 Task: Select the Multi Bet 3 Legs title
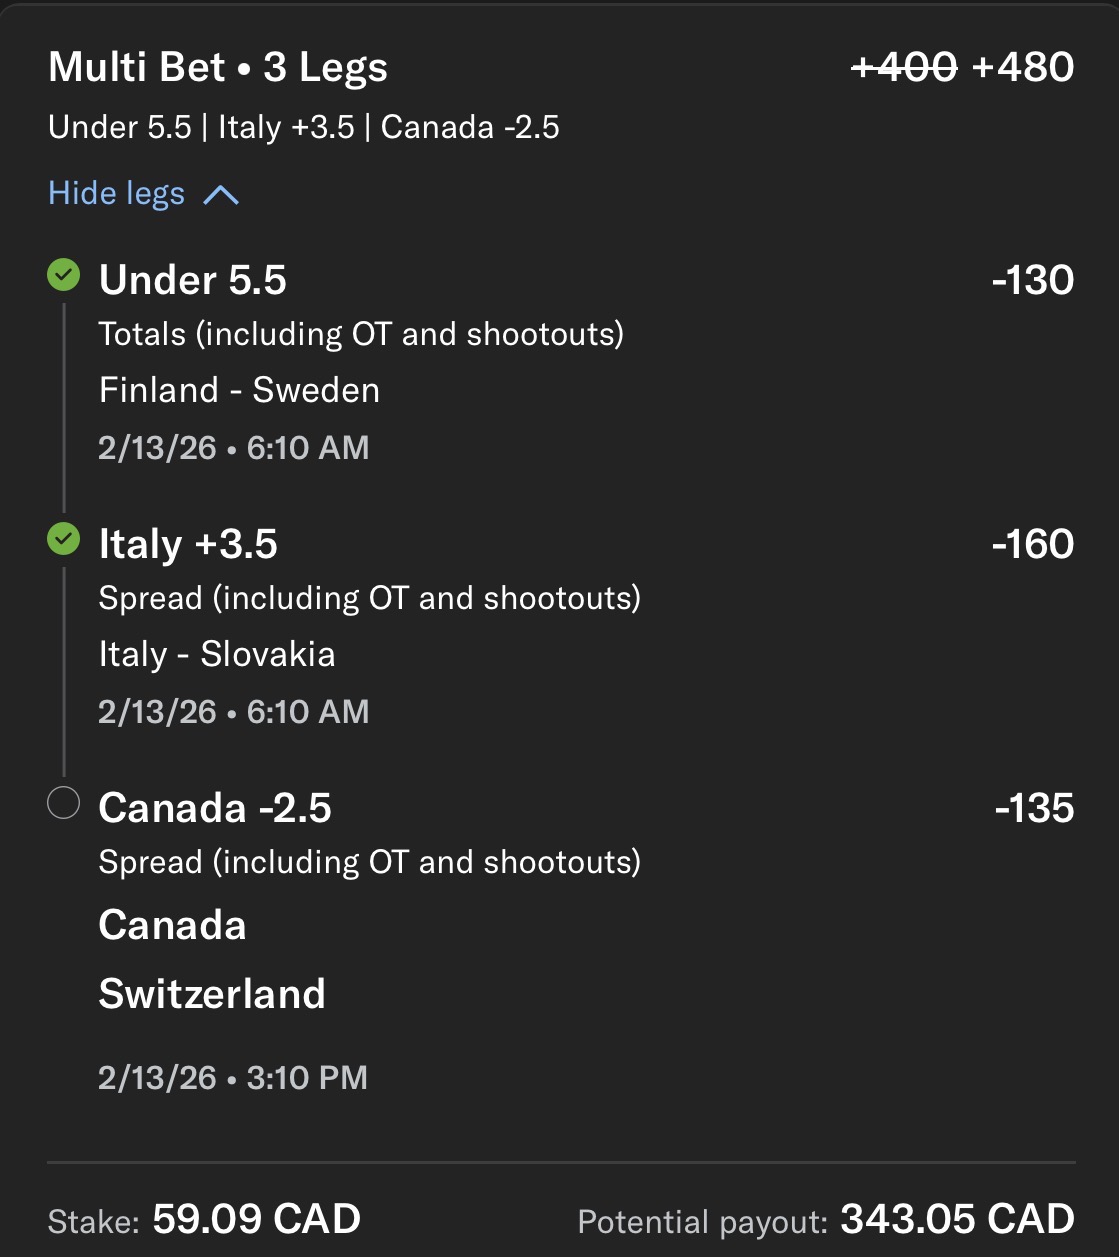pyautogui.click(x=218, y=68)
